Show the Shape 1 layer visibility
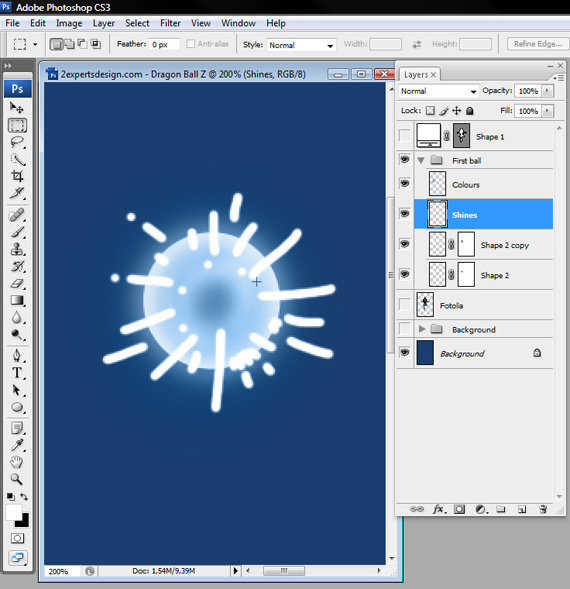Screen dimensions: 570x589 404,136
